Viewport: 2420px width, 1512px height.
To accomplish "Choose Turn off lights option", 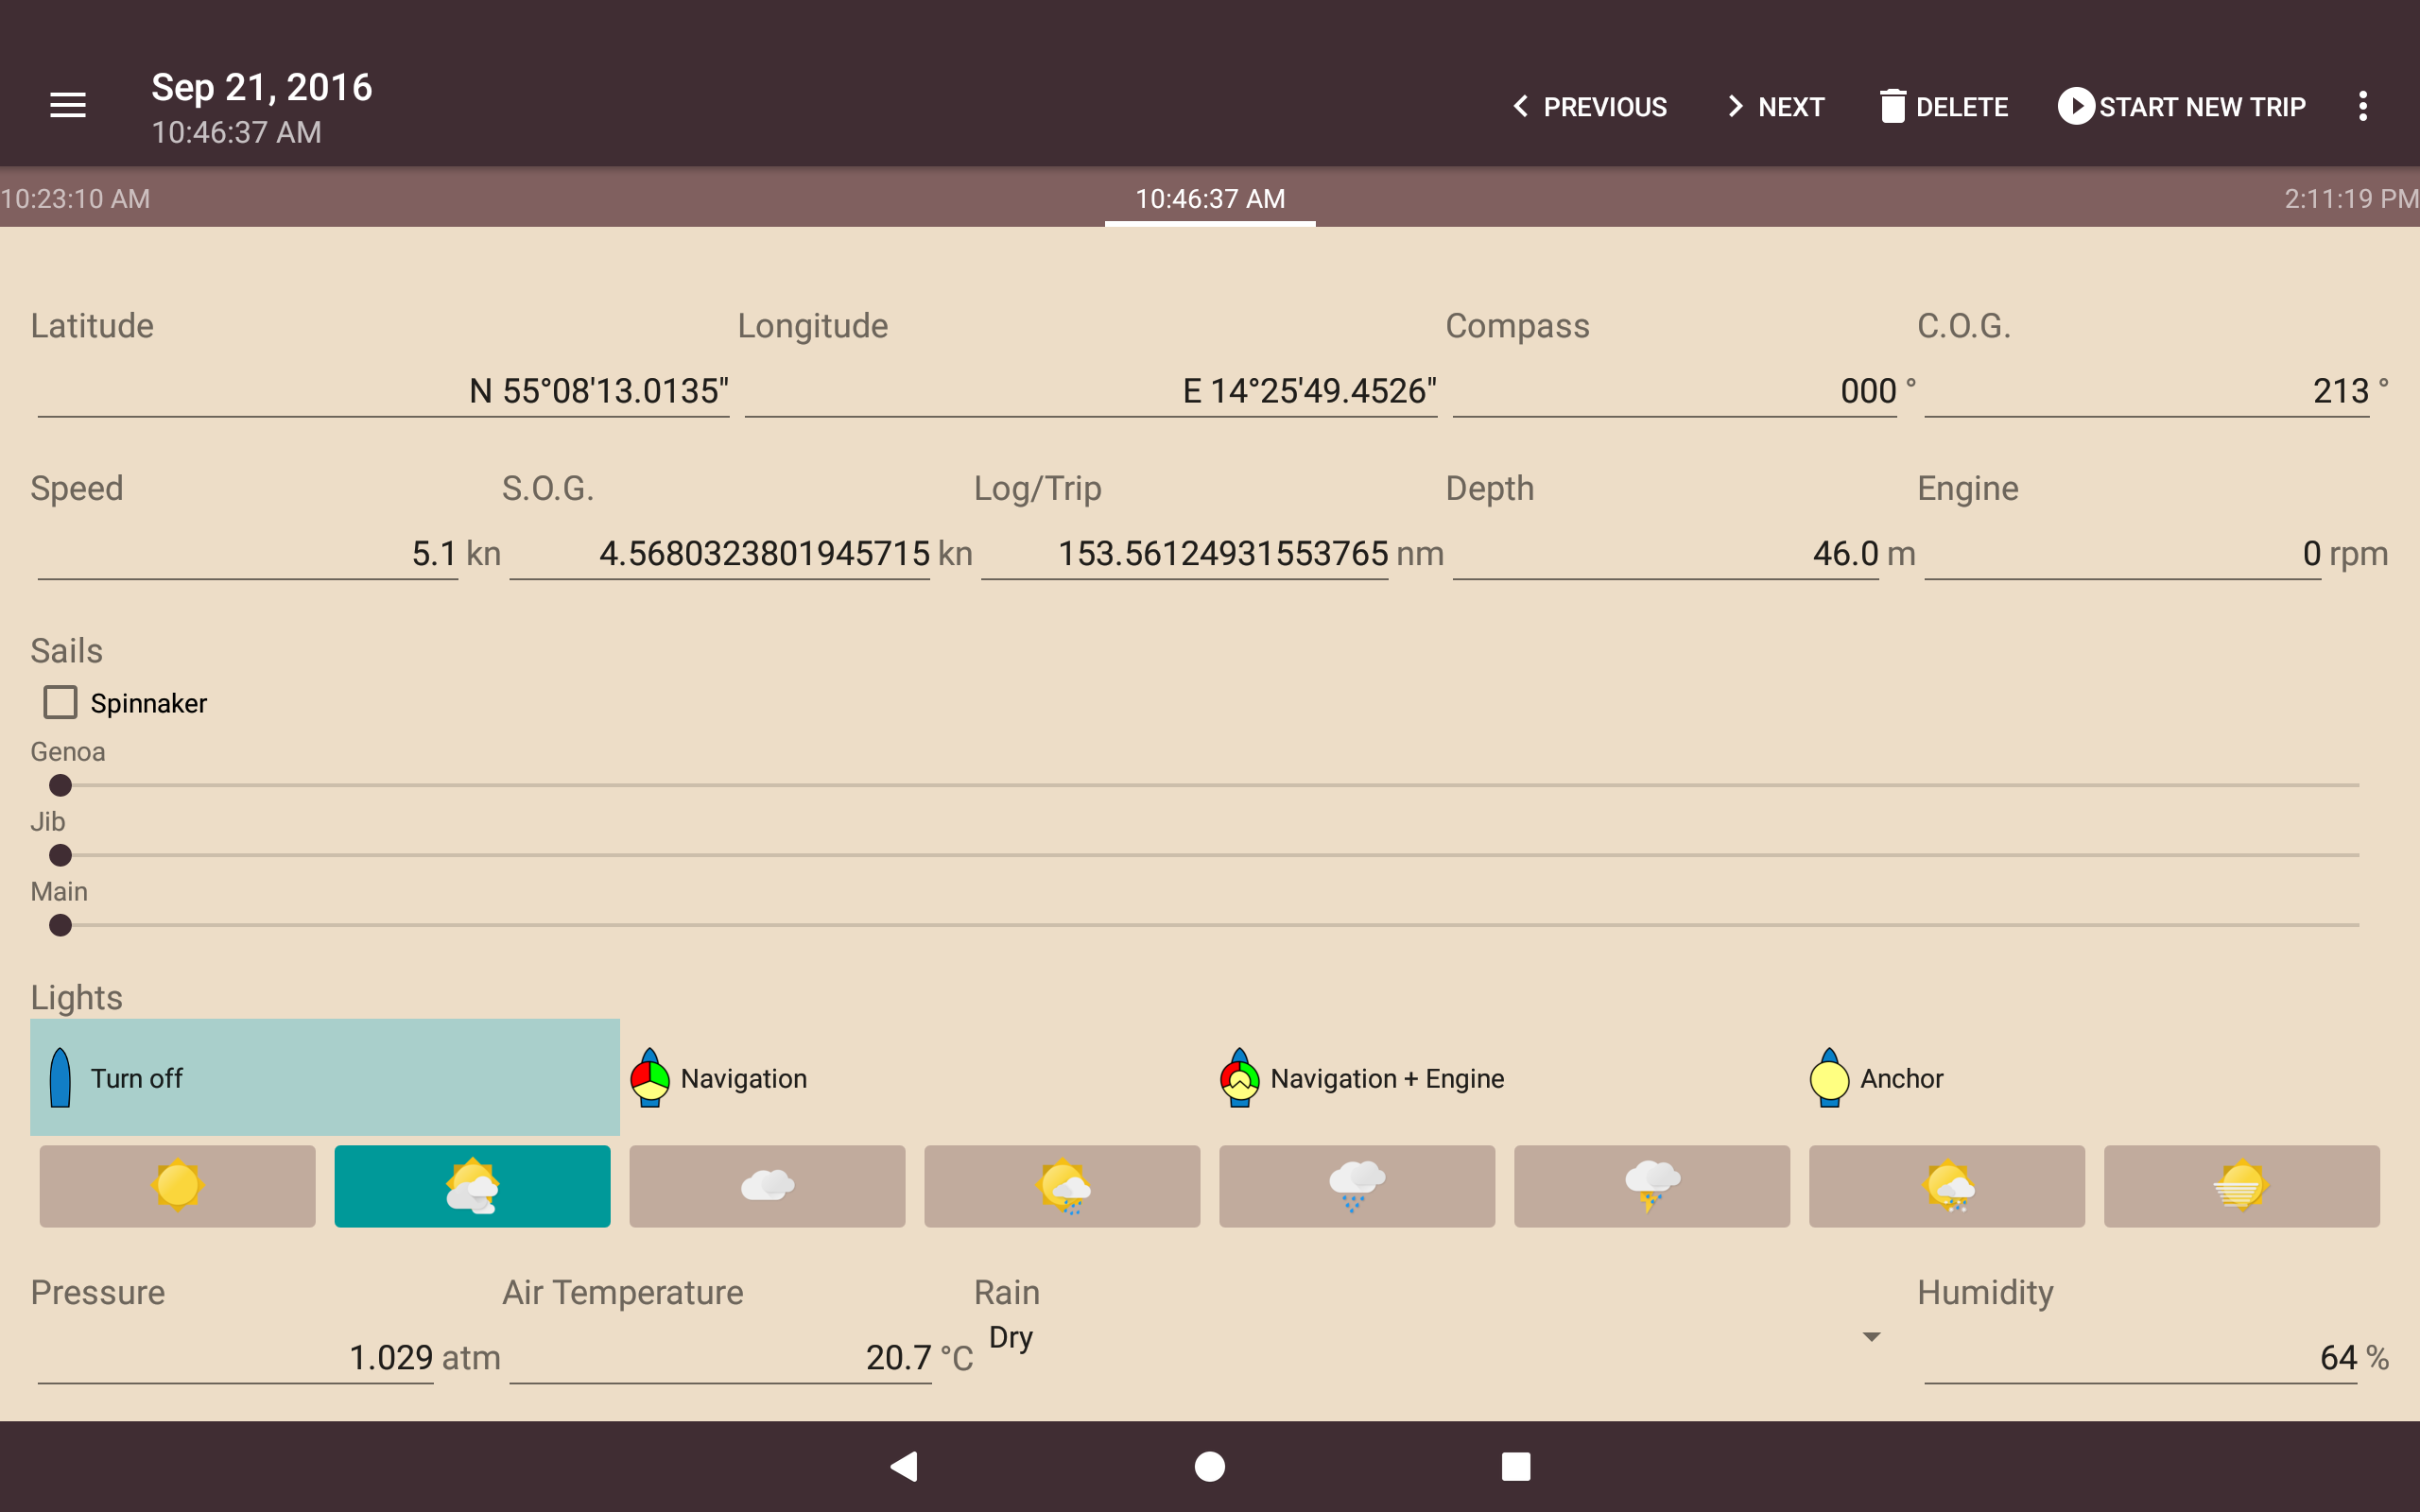I will [x=325, y=1077].
